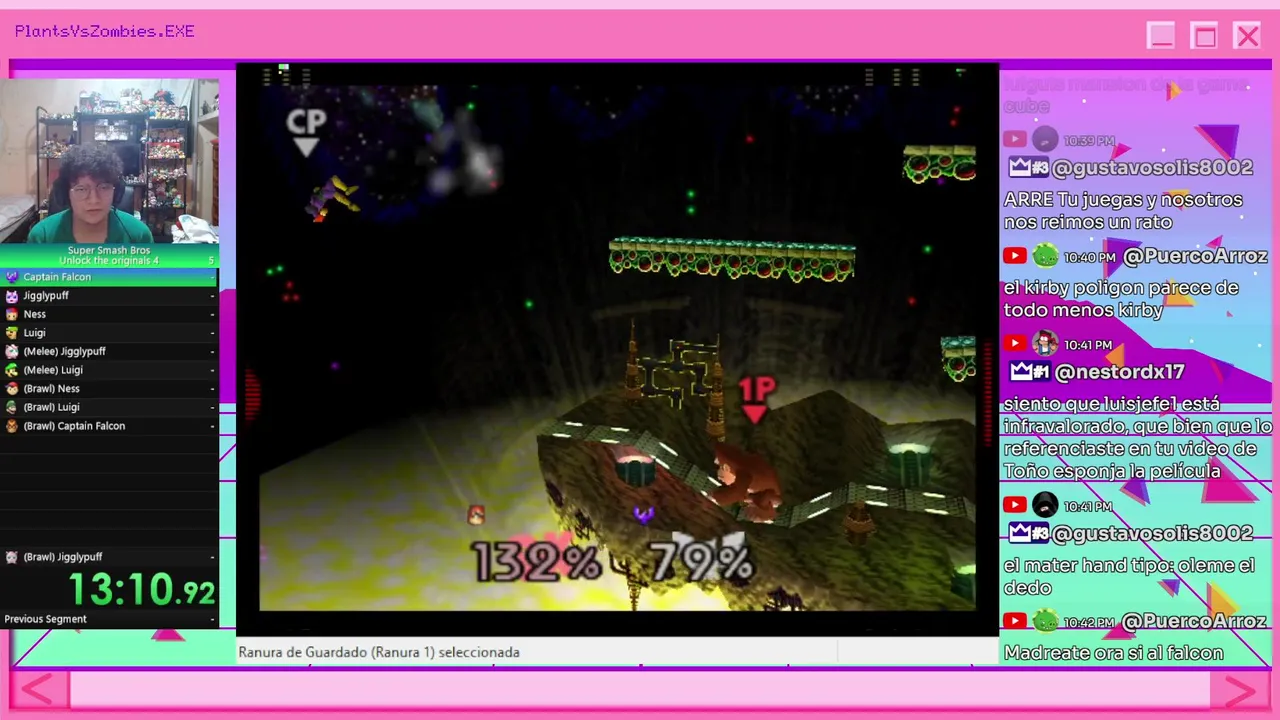Select the (Melee) Luigi split name

tap(53, 370)
